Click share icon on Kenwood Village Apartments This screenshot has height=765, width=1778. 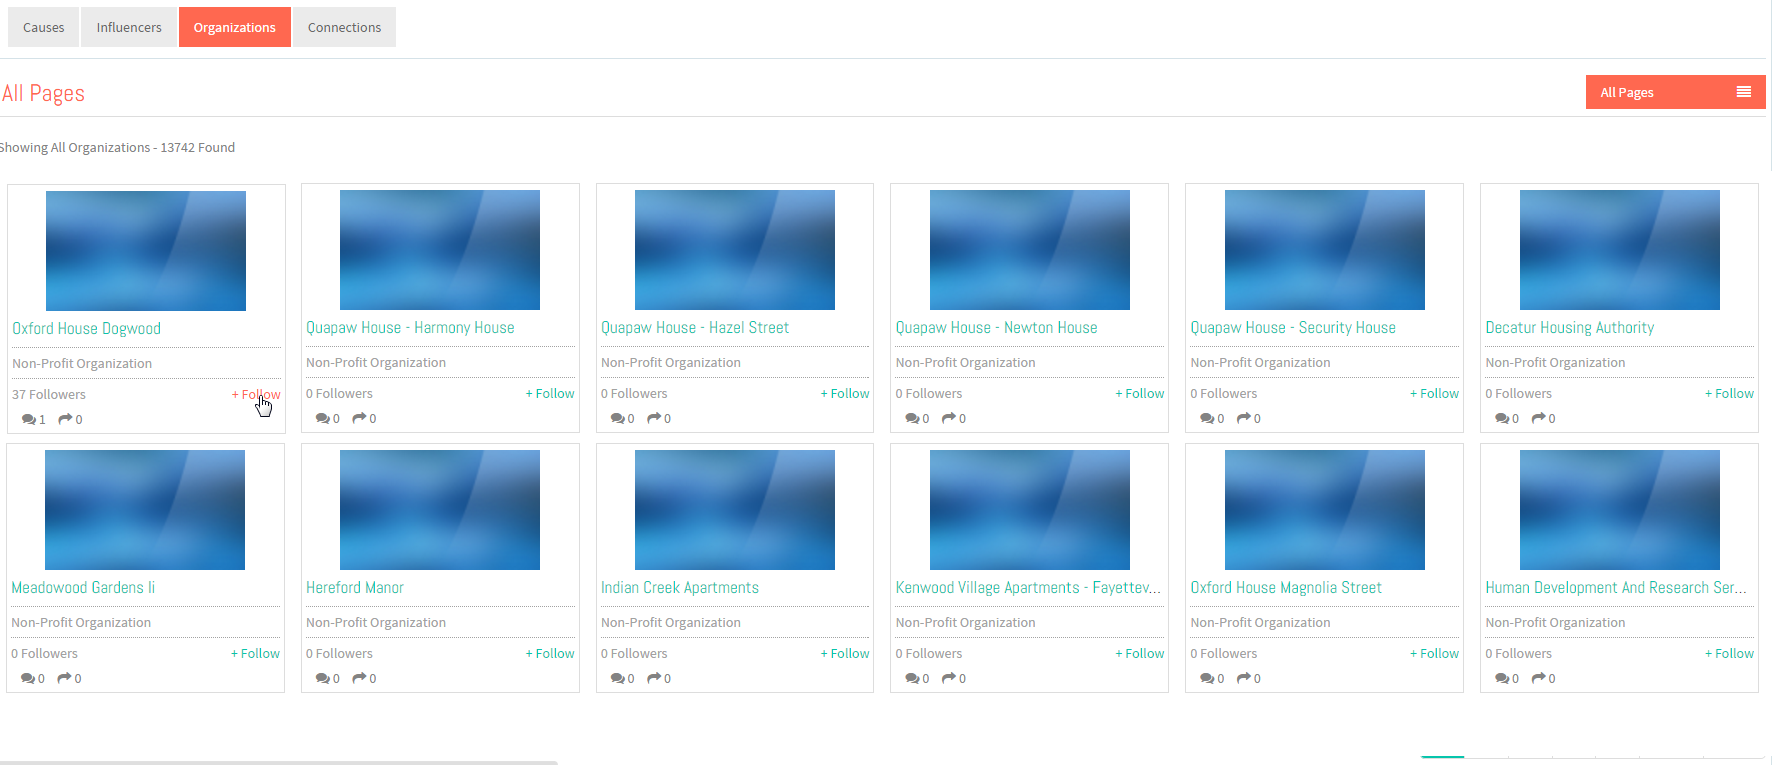click(949, 678)
